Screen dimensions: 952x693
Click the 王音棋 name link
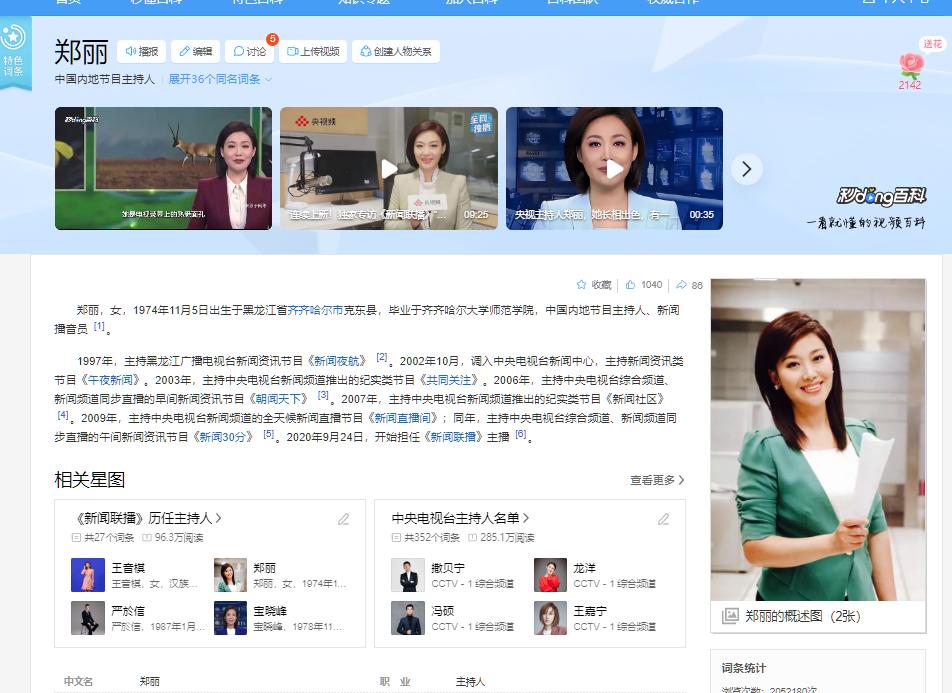coord(128,568)
